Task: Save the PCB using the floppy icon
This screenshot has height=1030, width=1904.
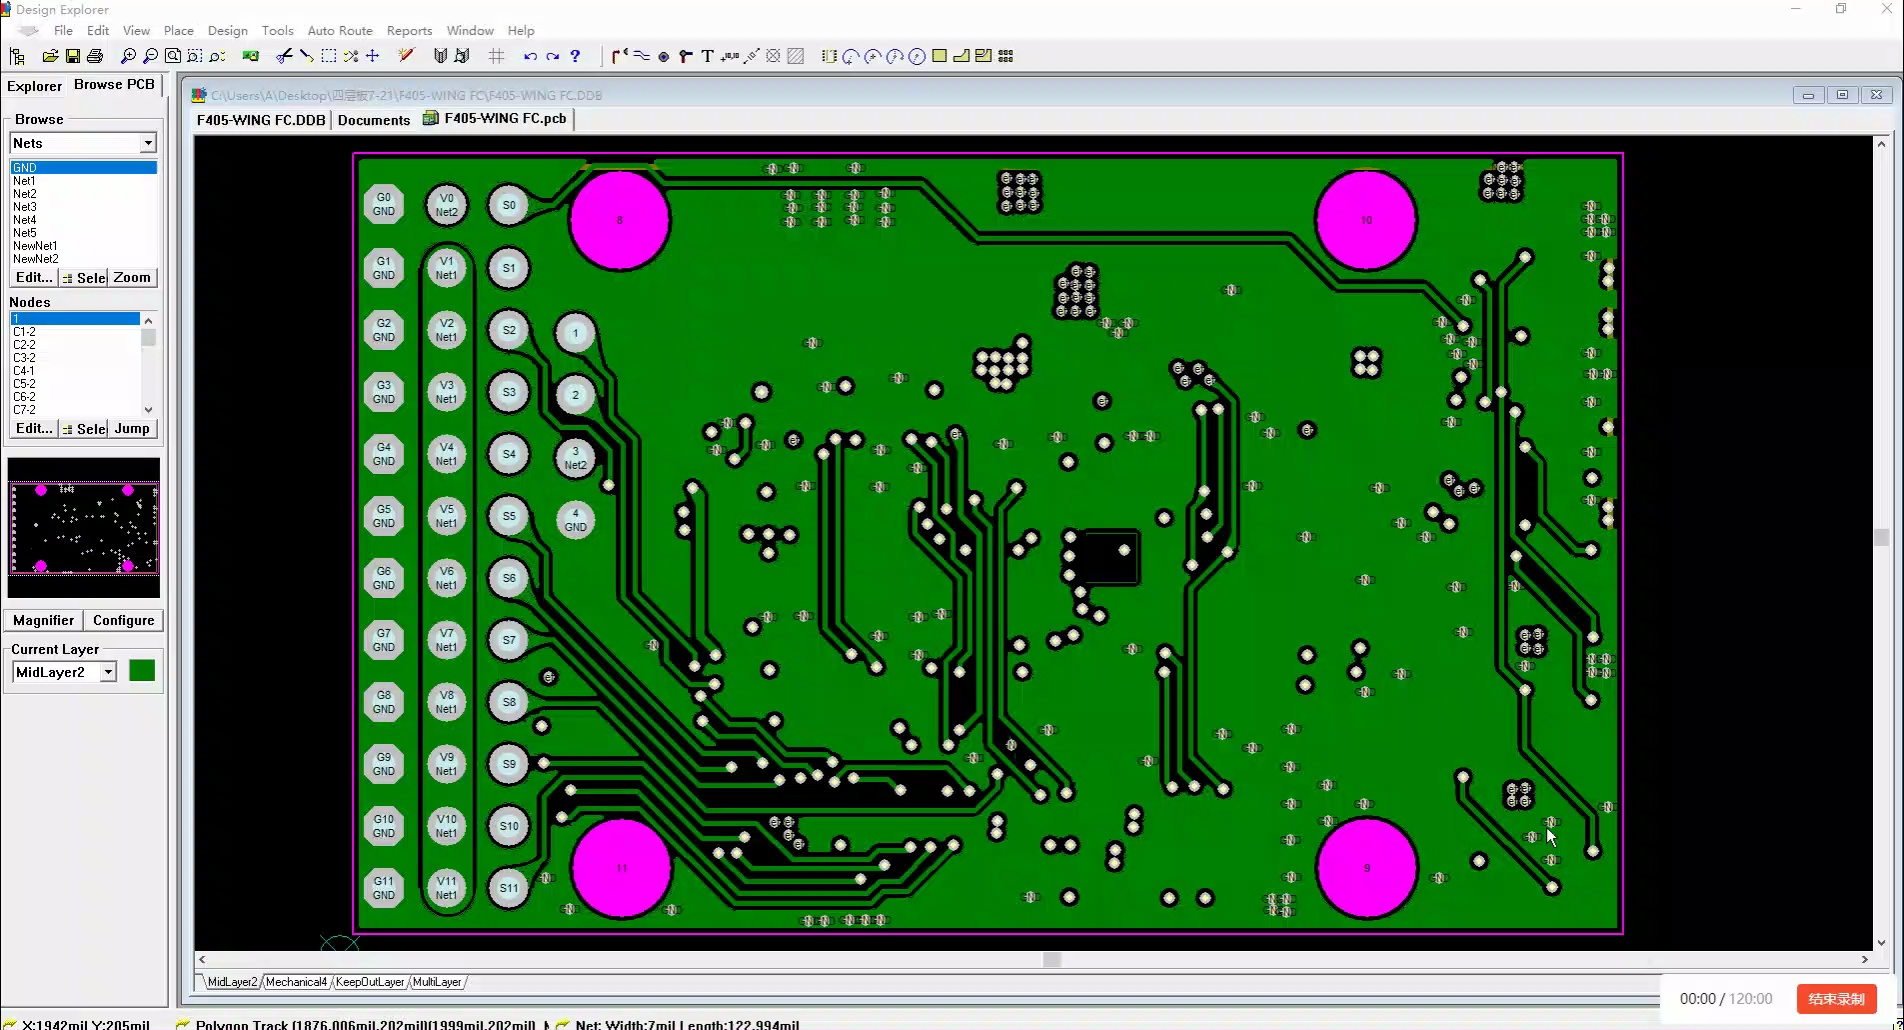Action: click(x=73, y=56)
